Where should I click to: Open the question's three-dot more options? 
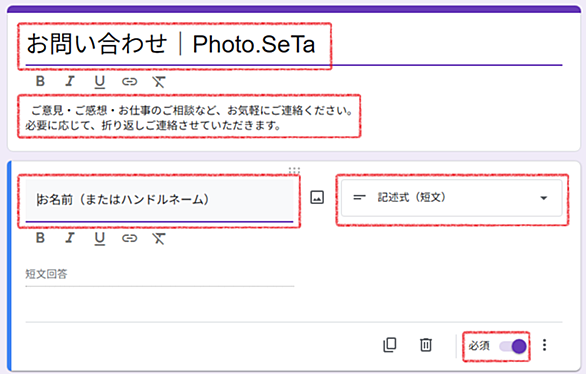pyautogui.click(x=545, y=345)
